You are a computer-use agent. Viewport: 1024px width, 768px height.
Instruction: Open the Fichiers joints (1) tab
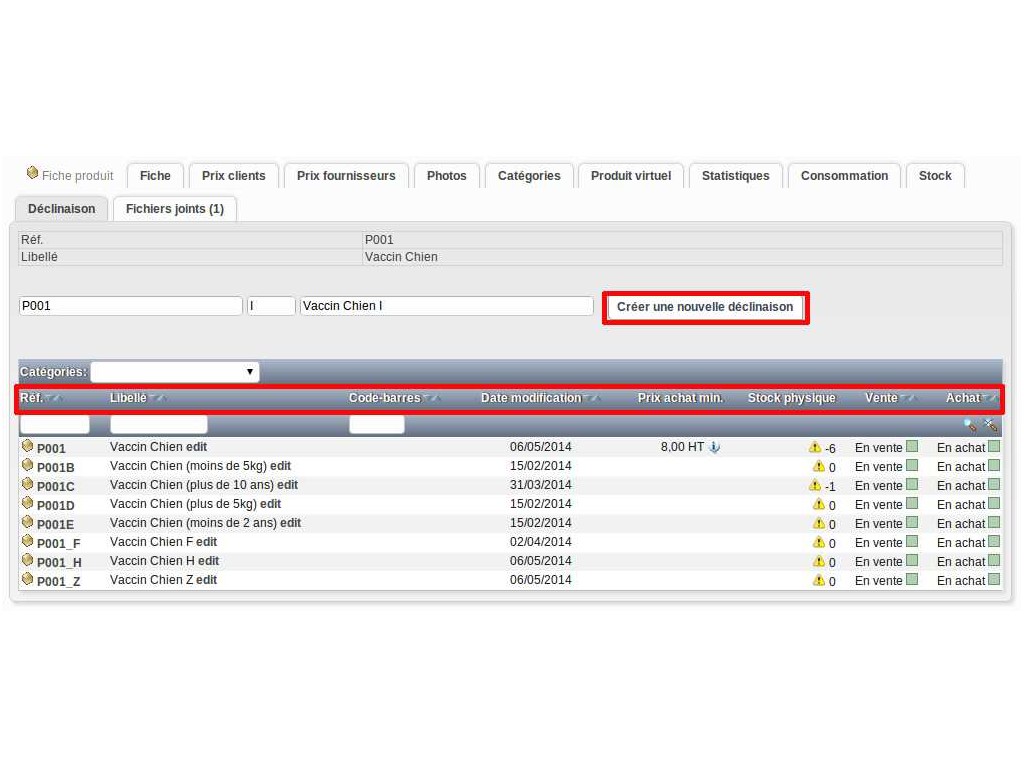[x=175, y=209]
